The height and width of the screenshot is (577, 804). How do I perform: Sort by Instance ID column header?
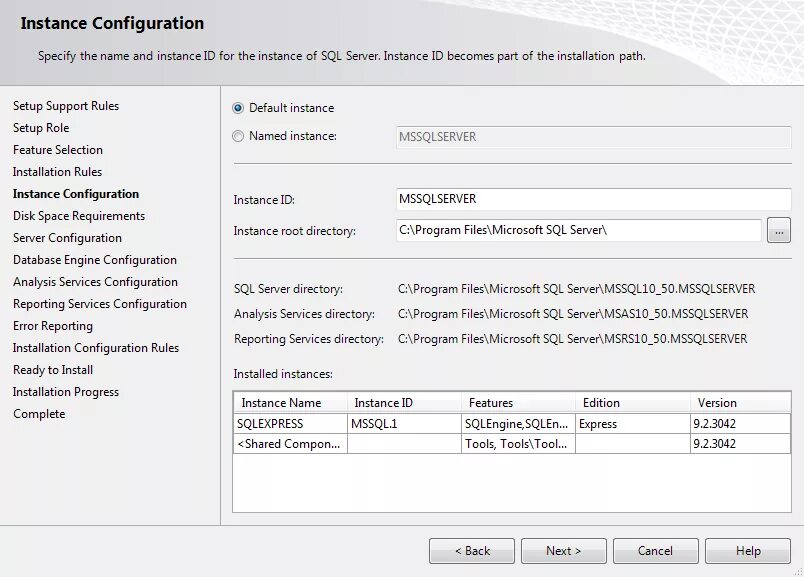[x=404, y=403]
